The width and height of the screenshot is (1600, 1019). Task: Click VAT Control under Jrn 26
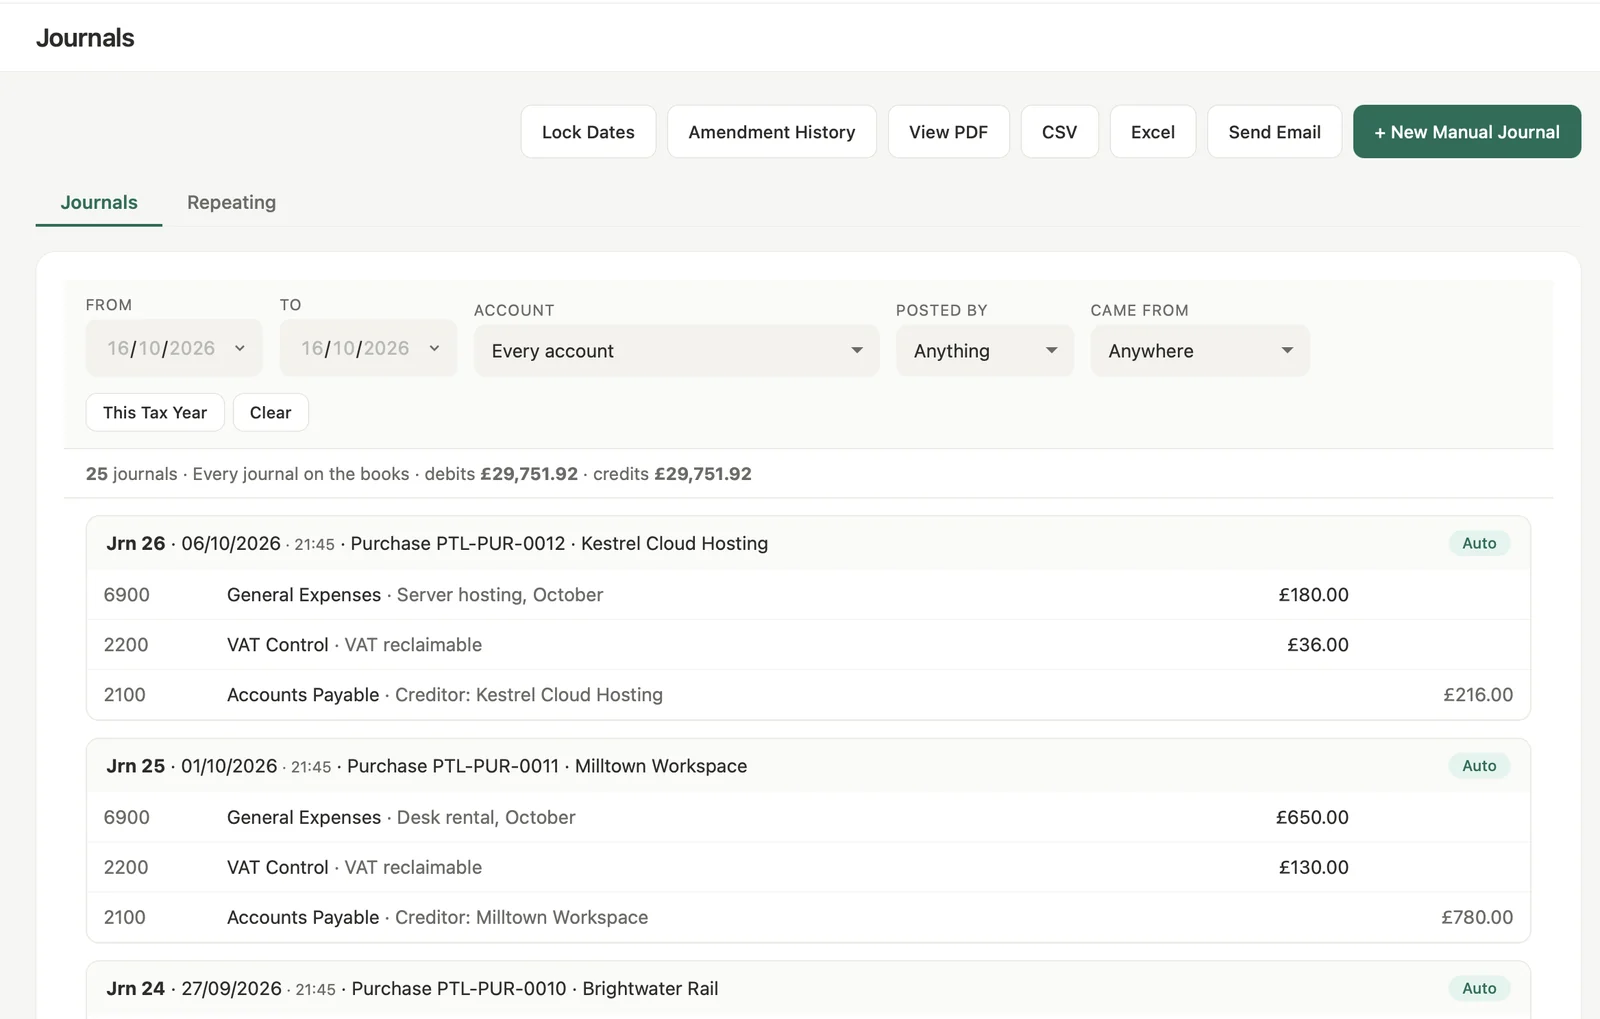[x=277, y=645]
